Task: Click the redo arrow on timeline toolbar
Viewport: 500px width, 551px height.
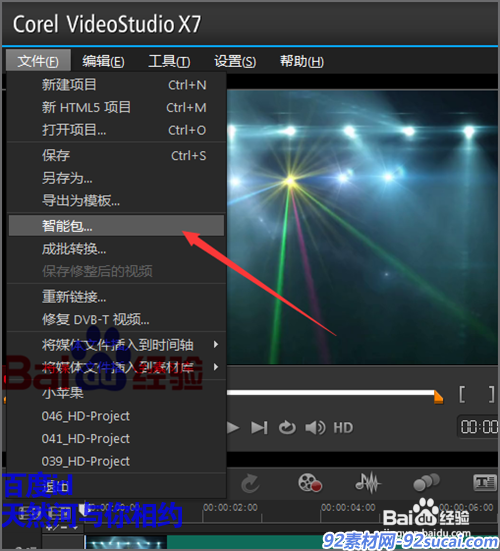Action: [250, 483]
